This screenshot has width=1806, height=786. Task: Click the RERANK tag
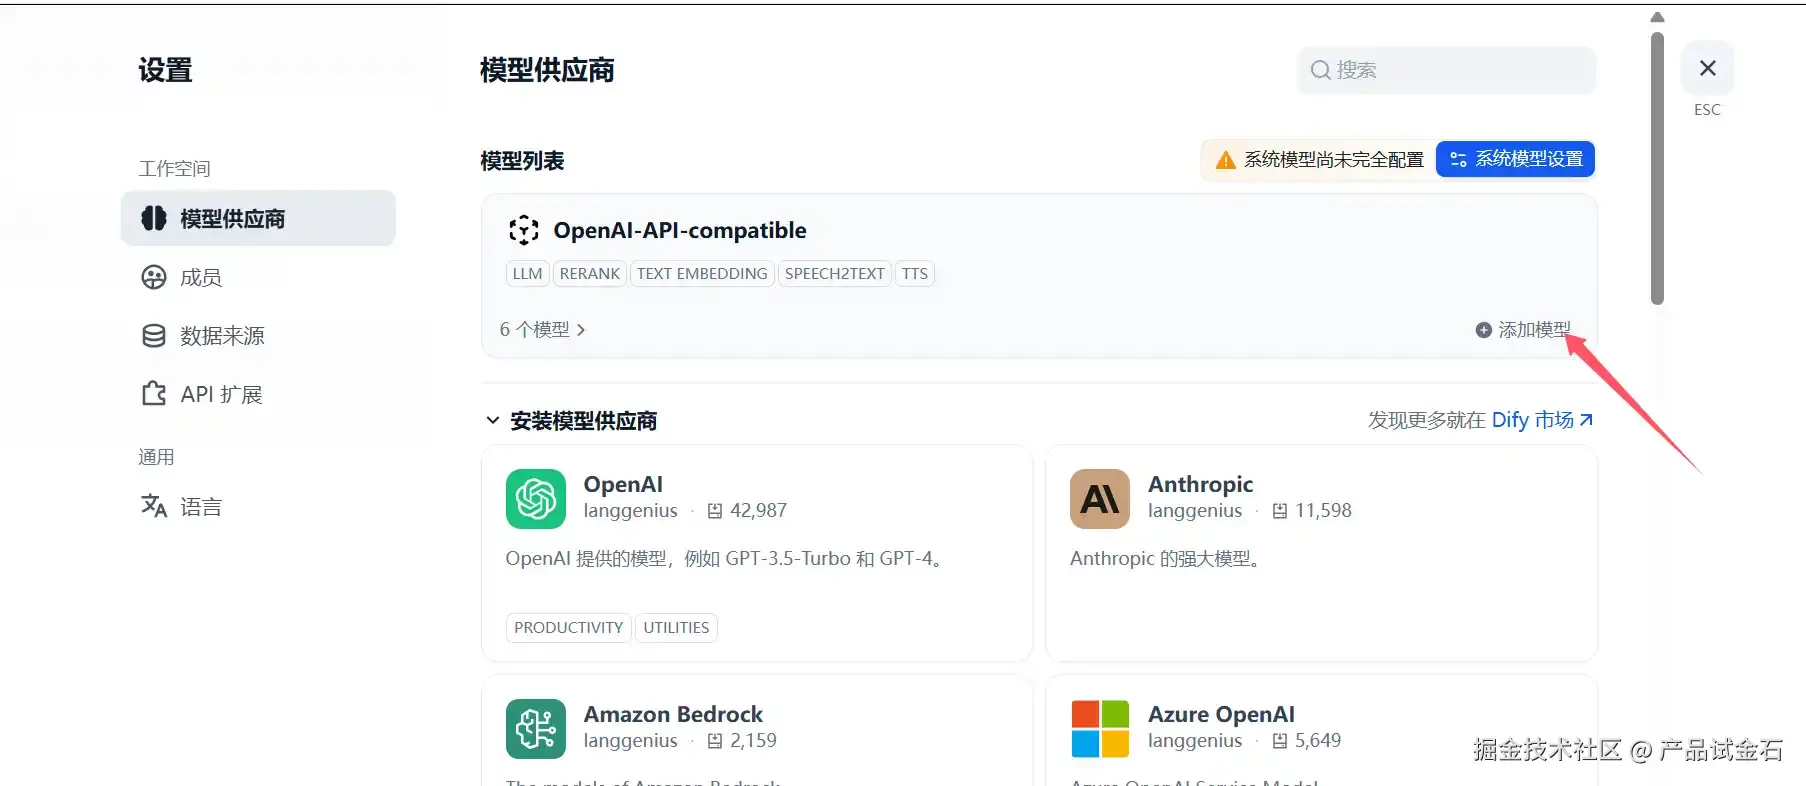(590, 274)
